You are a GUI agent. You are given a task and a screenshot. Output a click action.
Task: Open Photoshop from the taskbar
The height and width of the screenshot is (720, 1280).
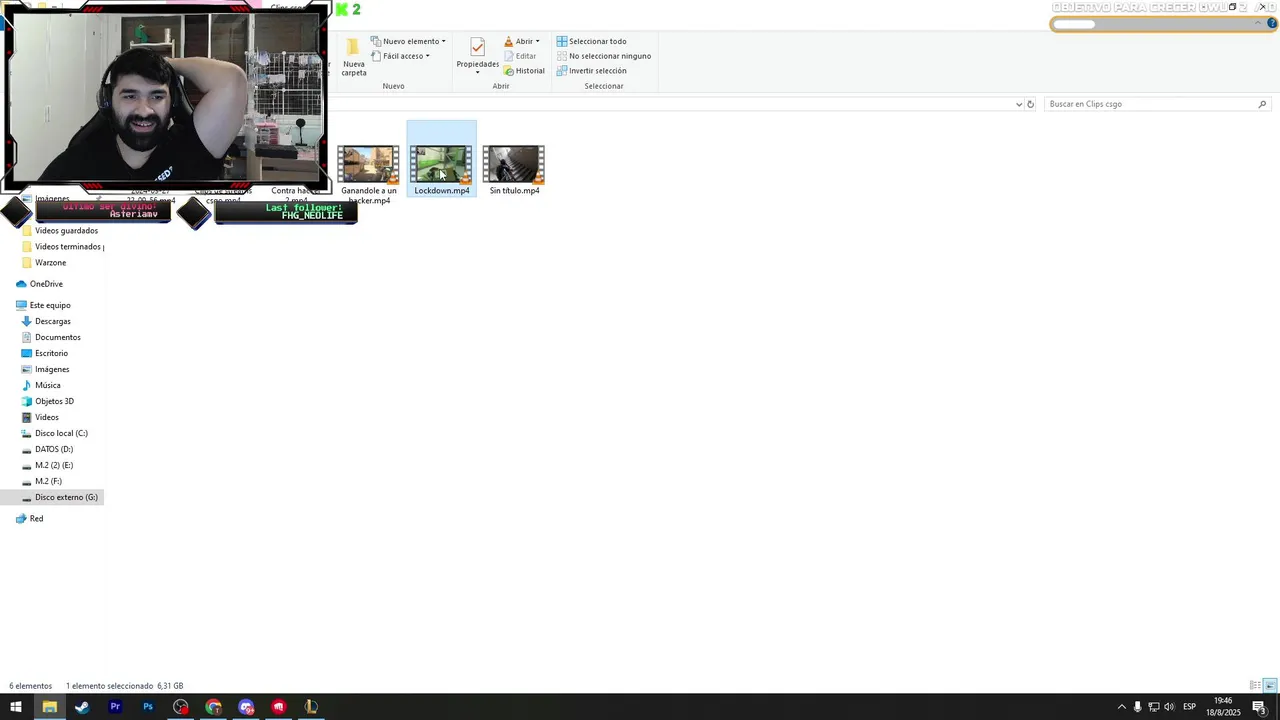tap(148, 707)
